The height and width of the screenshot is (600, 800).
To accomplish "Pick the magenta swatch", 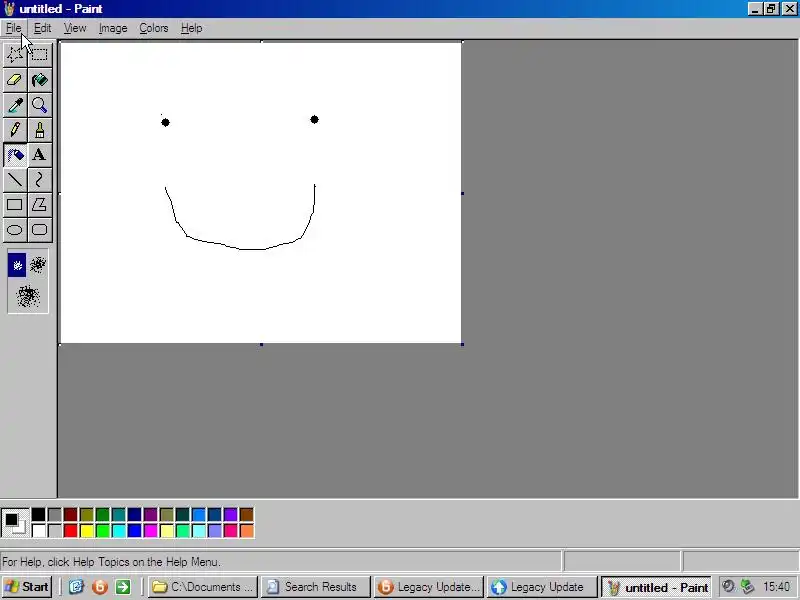I will click(151, 531).
